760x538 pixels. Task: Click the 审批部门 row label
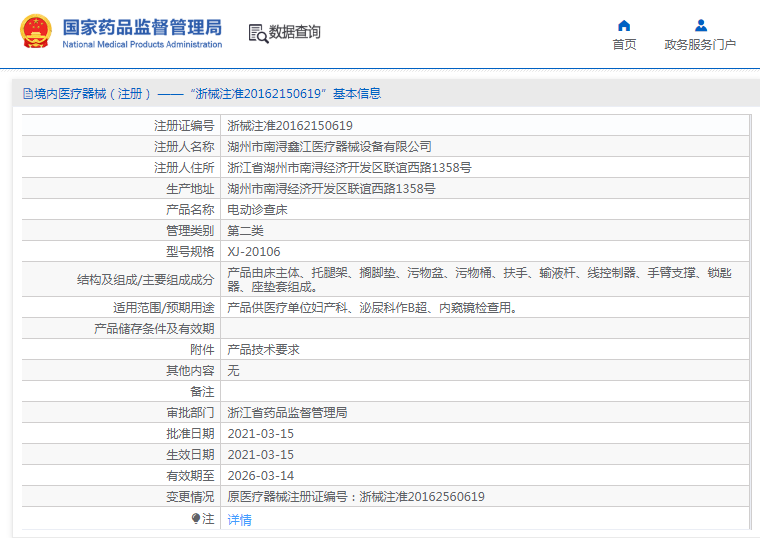pos(190,412)
